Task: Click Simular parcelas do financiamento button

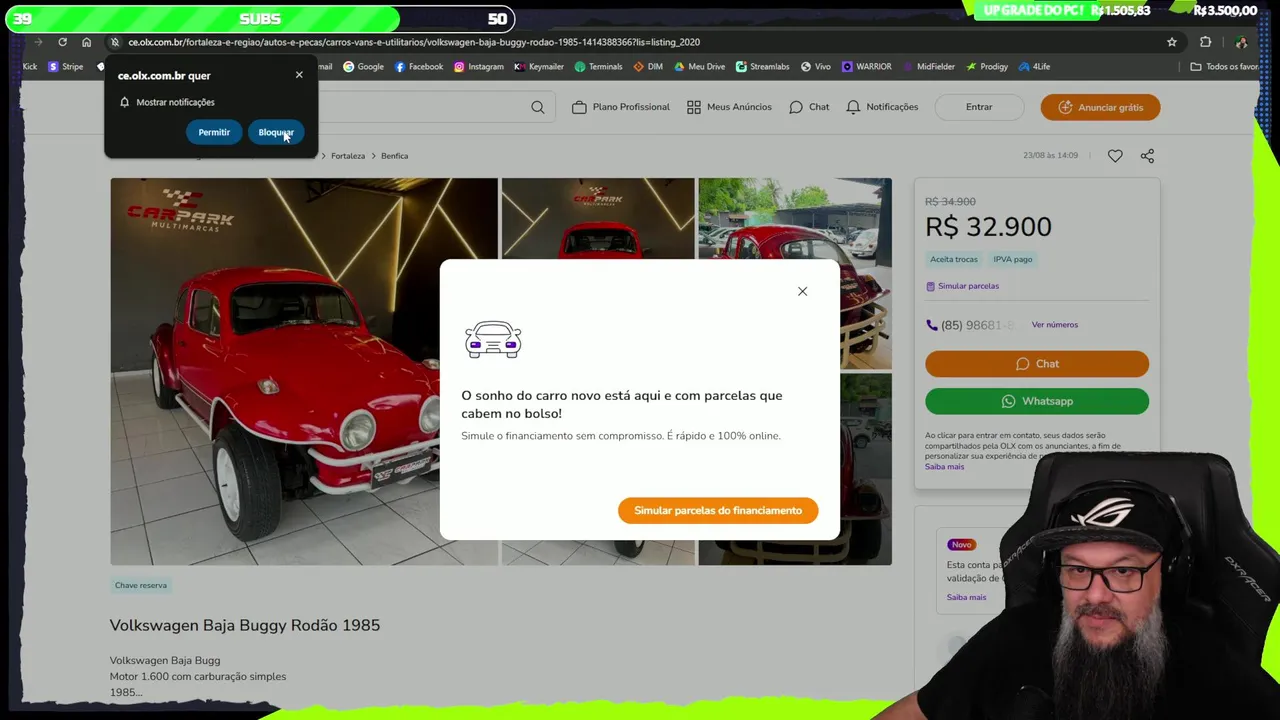Action: click(718, 510)
